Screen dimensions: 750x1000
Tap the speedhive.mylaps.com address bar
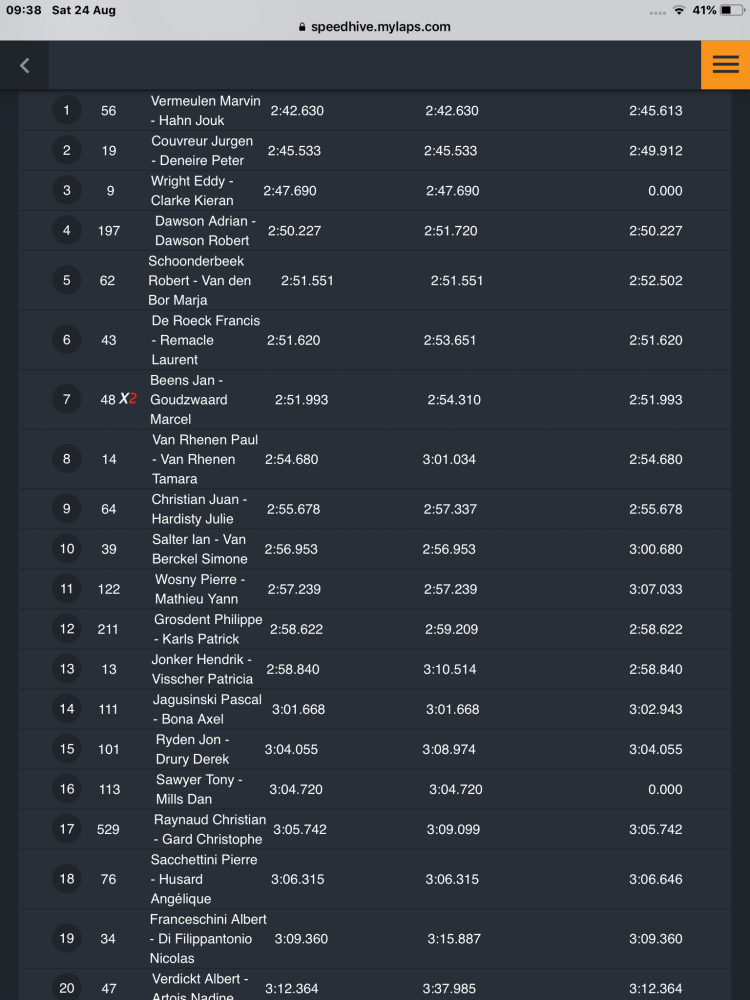(x=375, y=27)
